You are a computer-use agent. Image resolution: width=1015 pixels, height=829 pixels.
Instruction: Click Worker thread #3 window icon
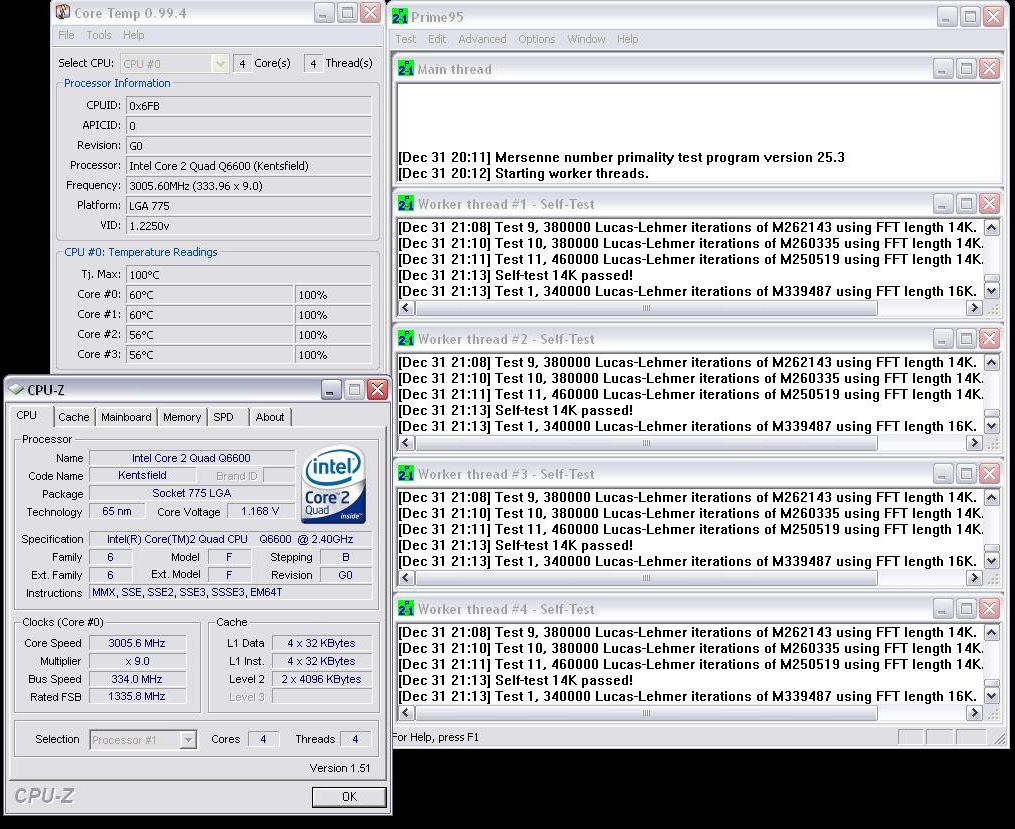(405, 474)
